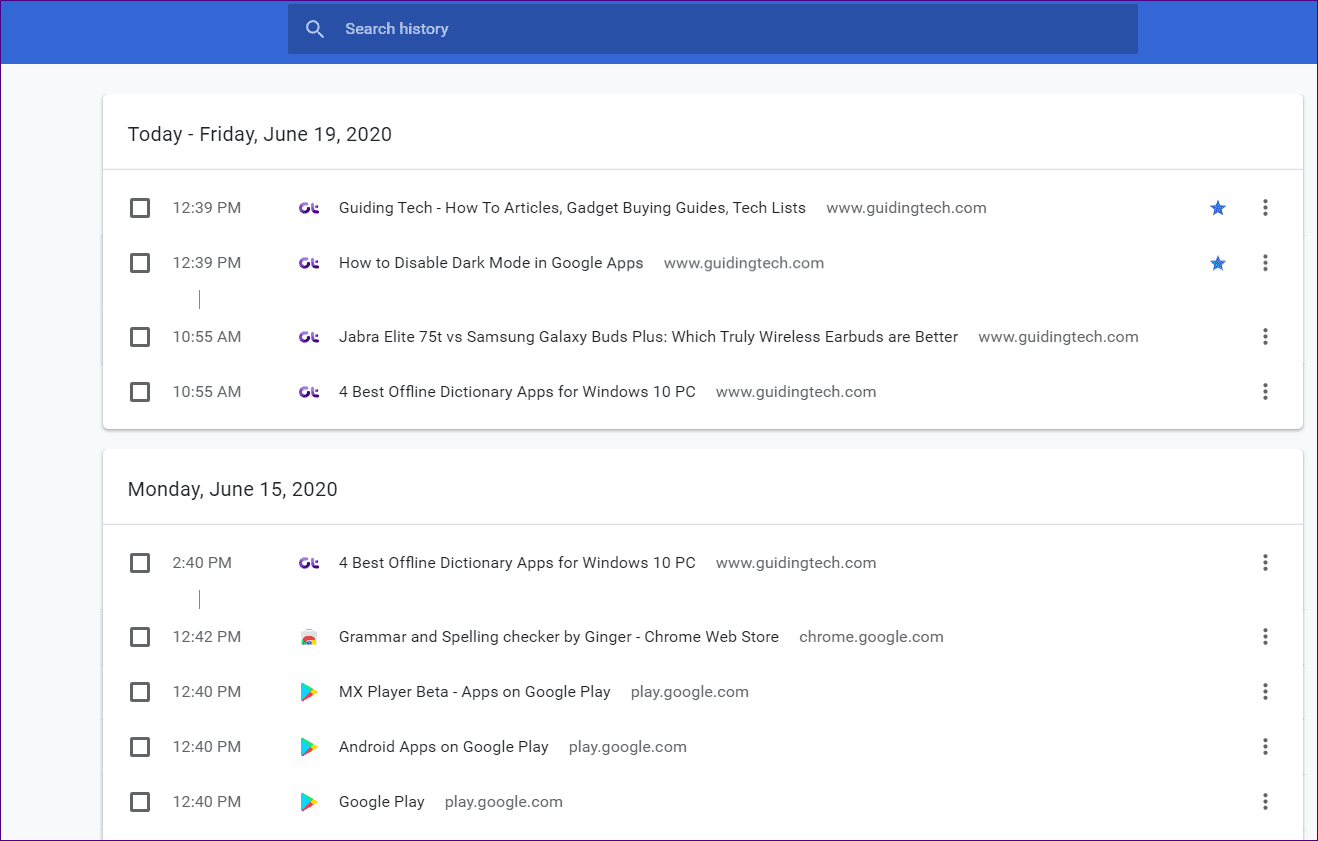Select checkbox for Jabra Elite 75t entry
The height and width of the screenshot is (841, 1318).
(x=140, y=337)
